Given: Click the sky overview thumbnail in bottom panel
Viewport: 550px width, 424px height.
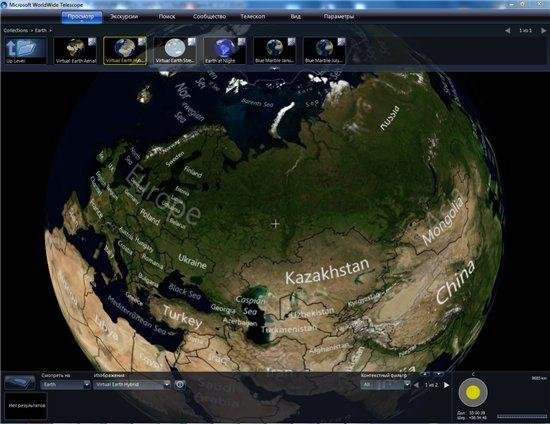Looking at the screenshot, I should pyautogui.click(x=20, y=383).
